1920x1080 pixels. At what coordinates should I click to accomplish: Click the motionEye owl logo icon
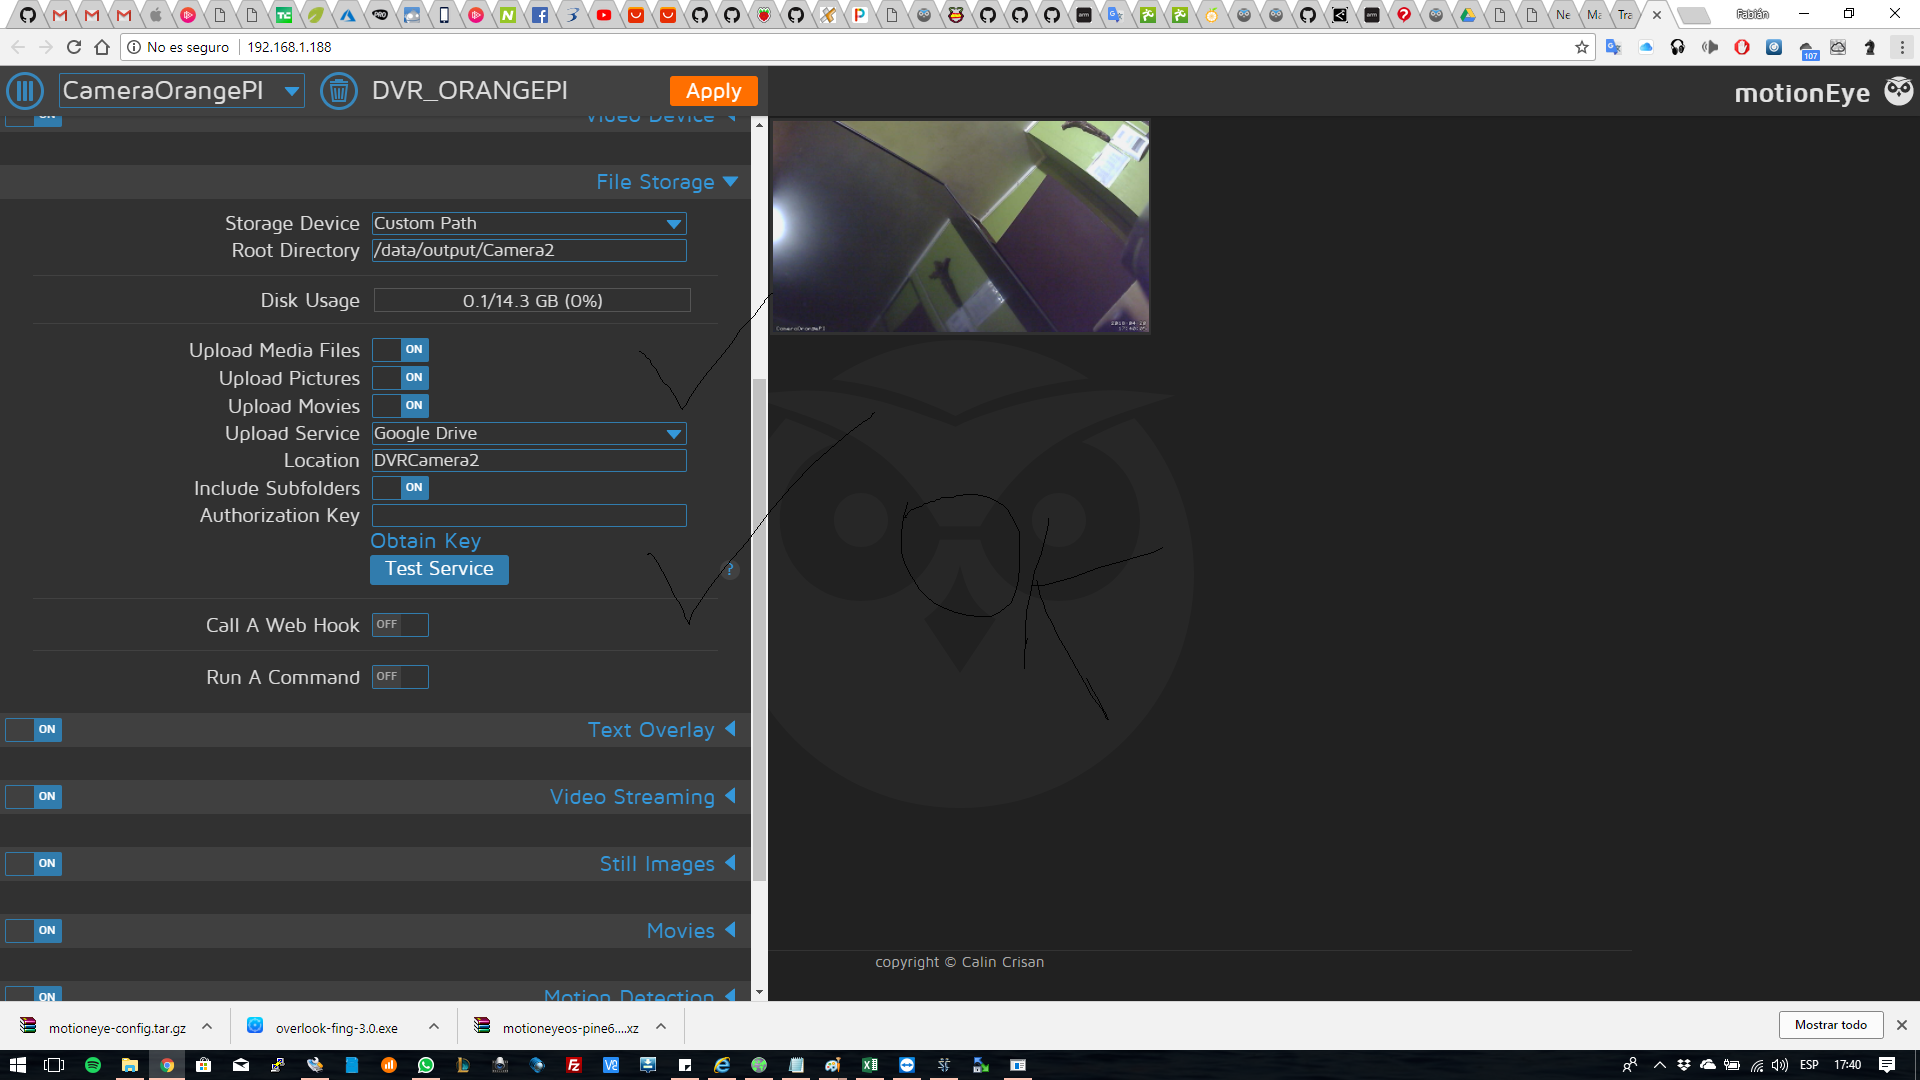(1898, 91)
